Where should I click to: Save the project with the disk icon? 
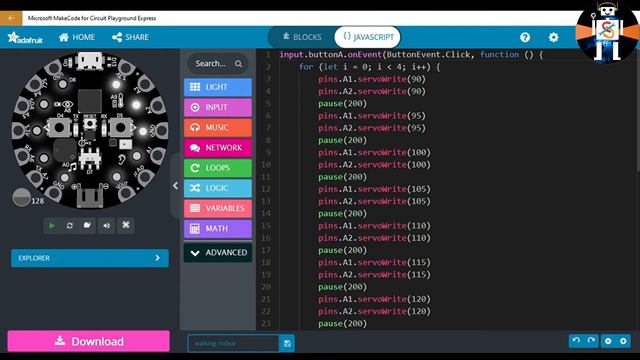[287, 343]
